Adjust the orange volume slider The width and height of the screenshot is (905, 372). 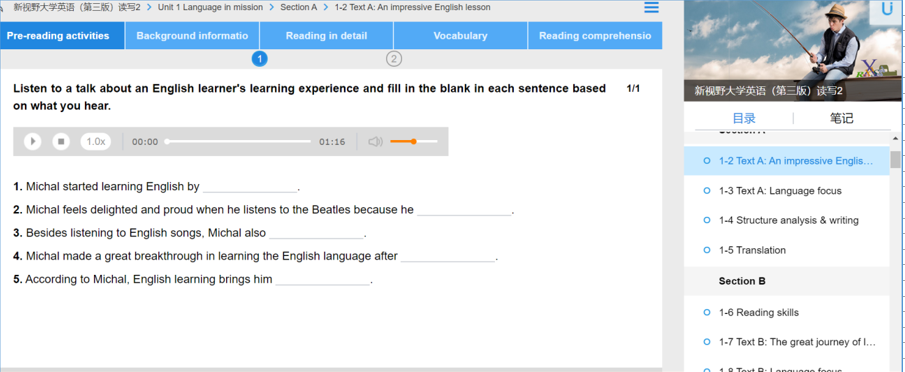pyautogui.click(x=413, y=141)
